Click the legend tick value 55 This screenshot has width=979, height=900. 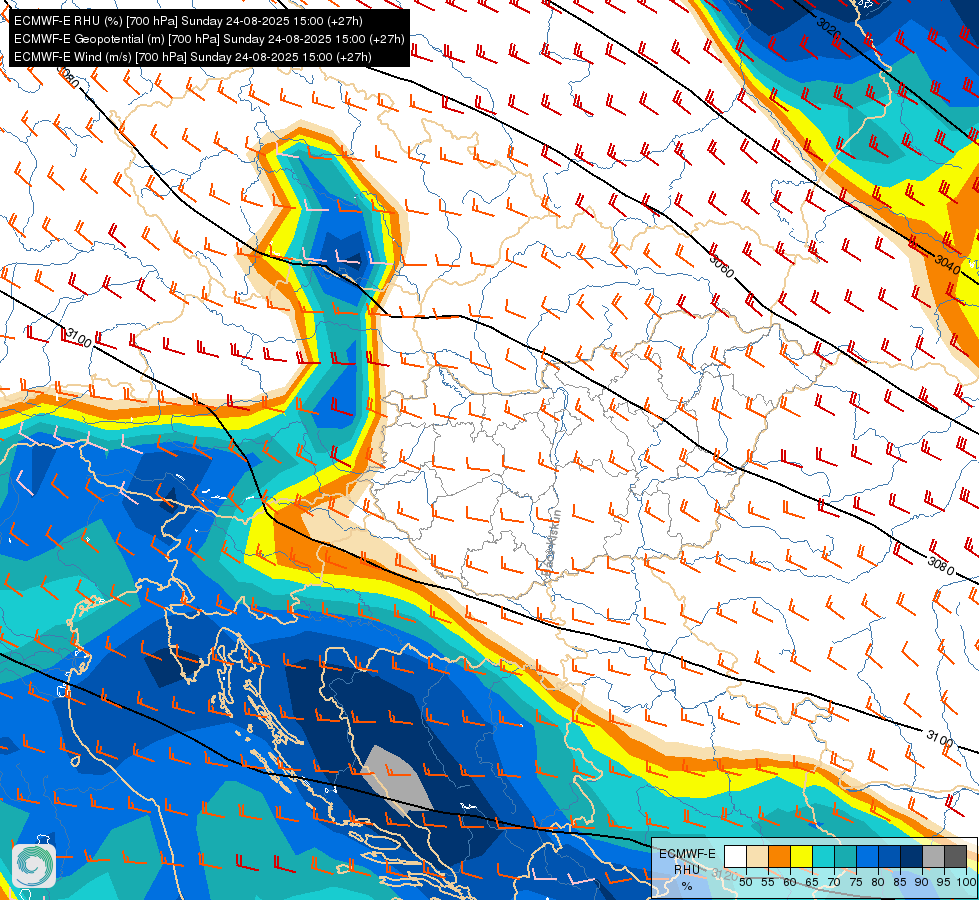click(767, 882)
